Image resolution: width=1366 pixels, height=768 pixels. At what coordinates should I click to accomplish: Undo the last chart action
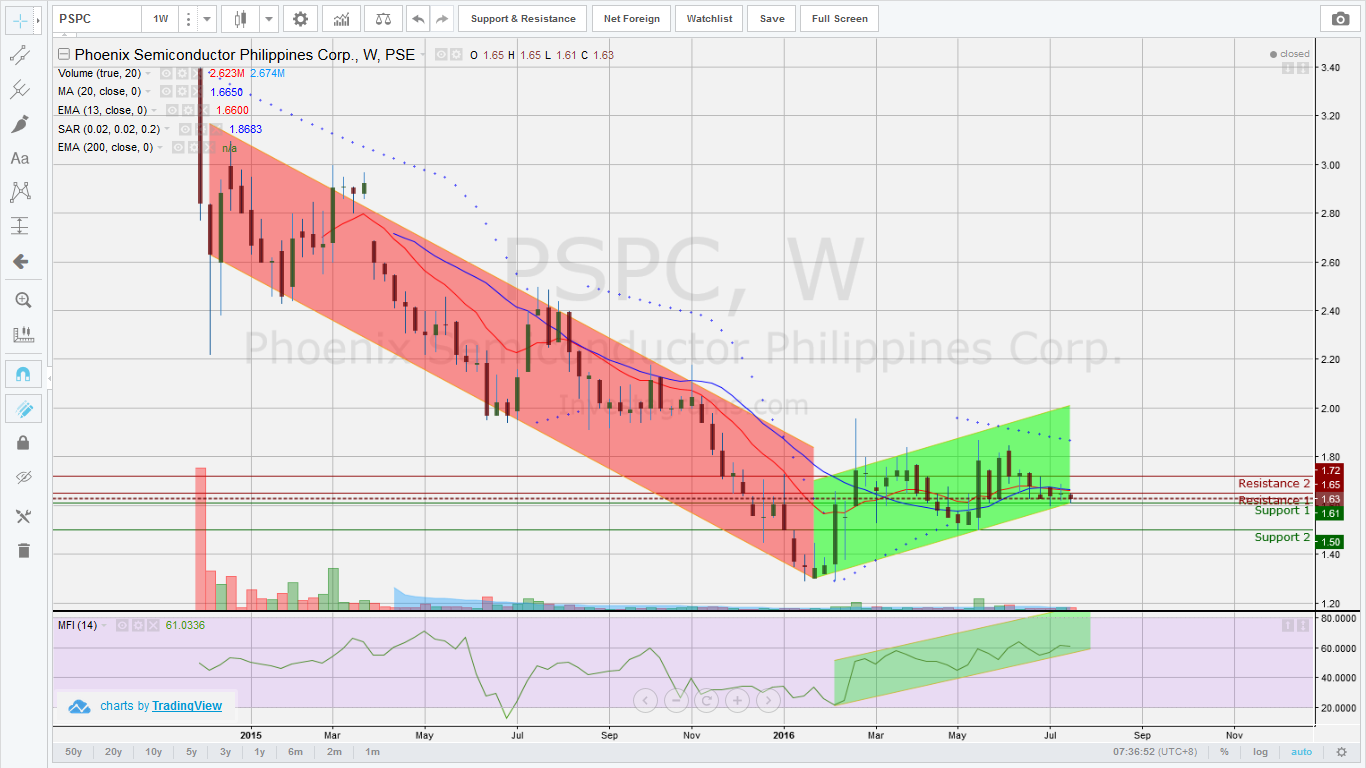[x=419, y=18]
